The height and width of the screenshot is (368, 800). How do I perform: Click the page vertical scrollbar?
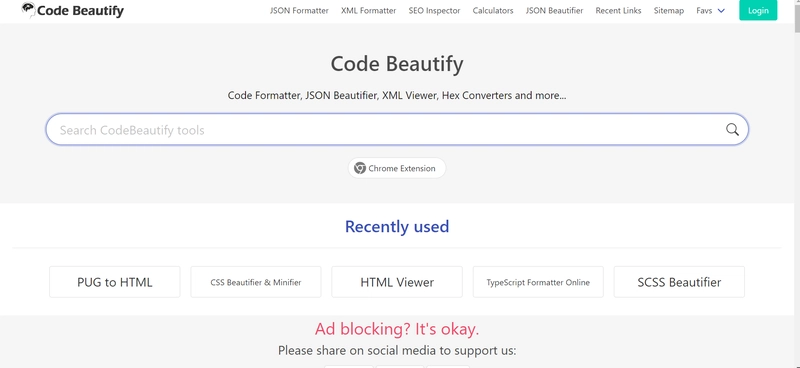pos(796,184)
